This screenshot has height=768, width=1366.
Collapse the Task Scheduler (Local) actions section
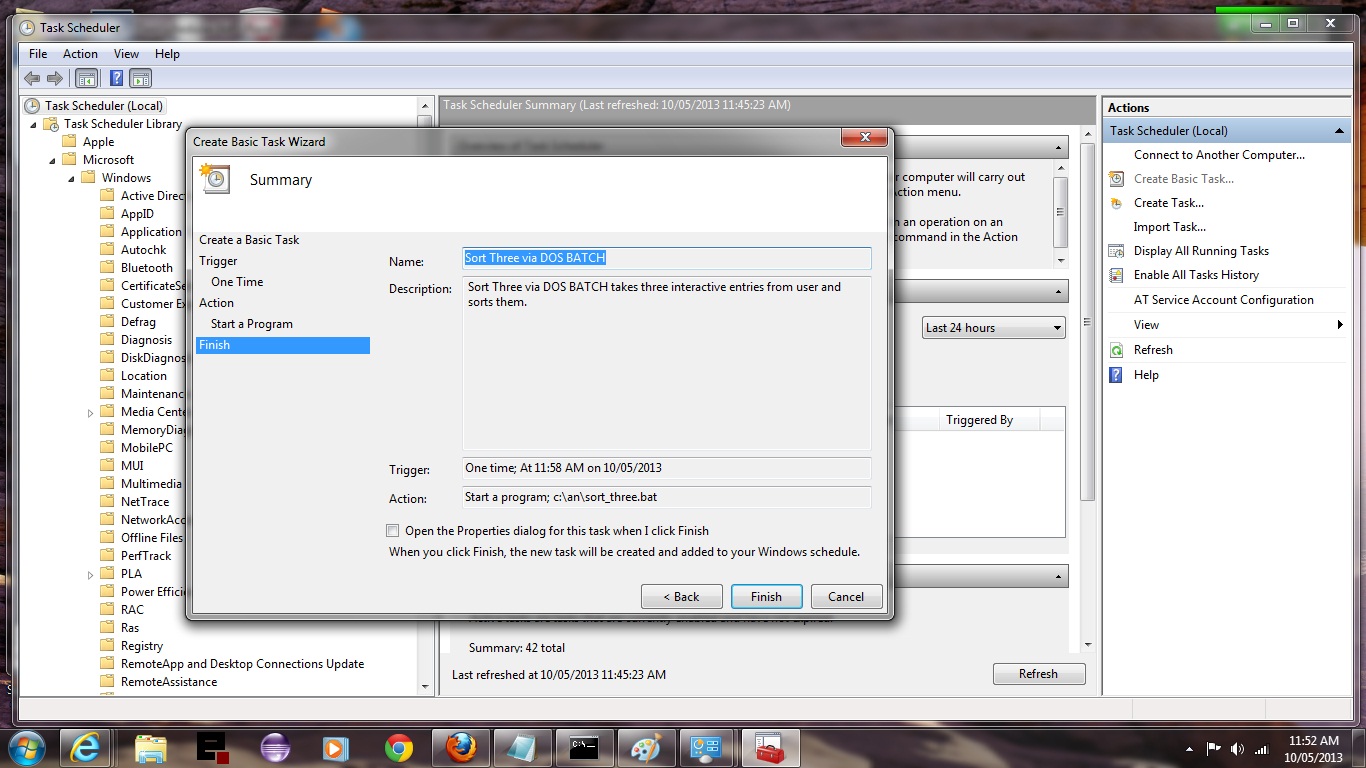click(1340, 131)
